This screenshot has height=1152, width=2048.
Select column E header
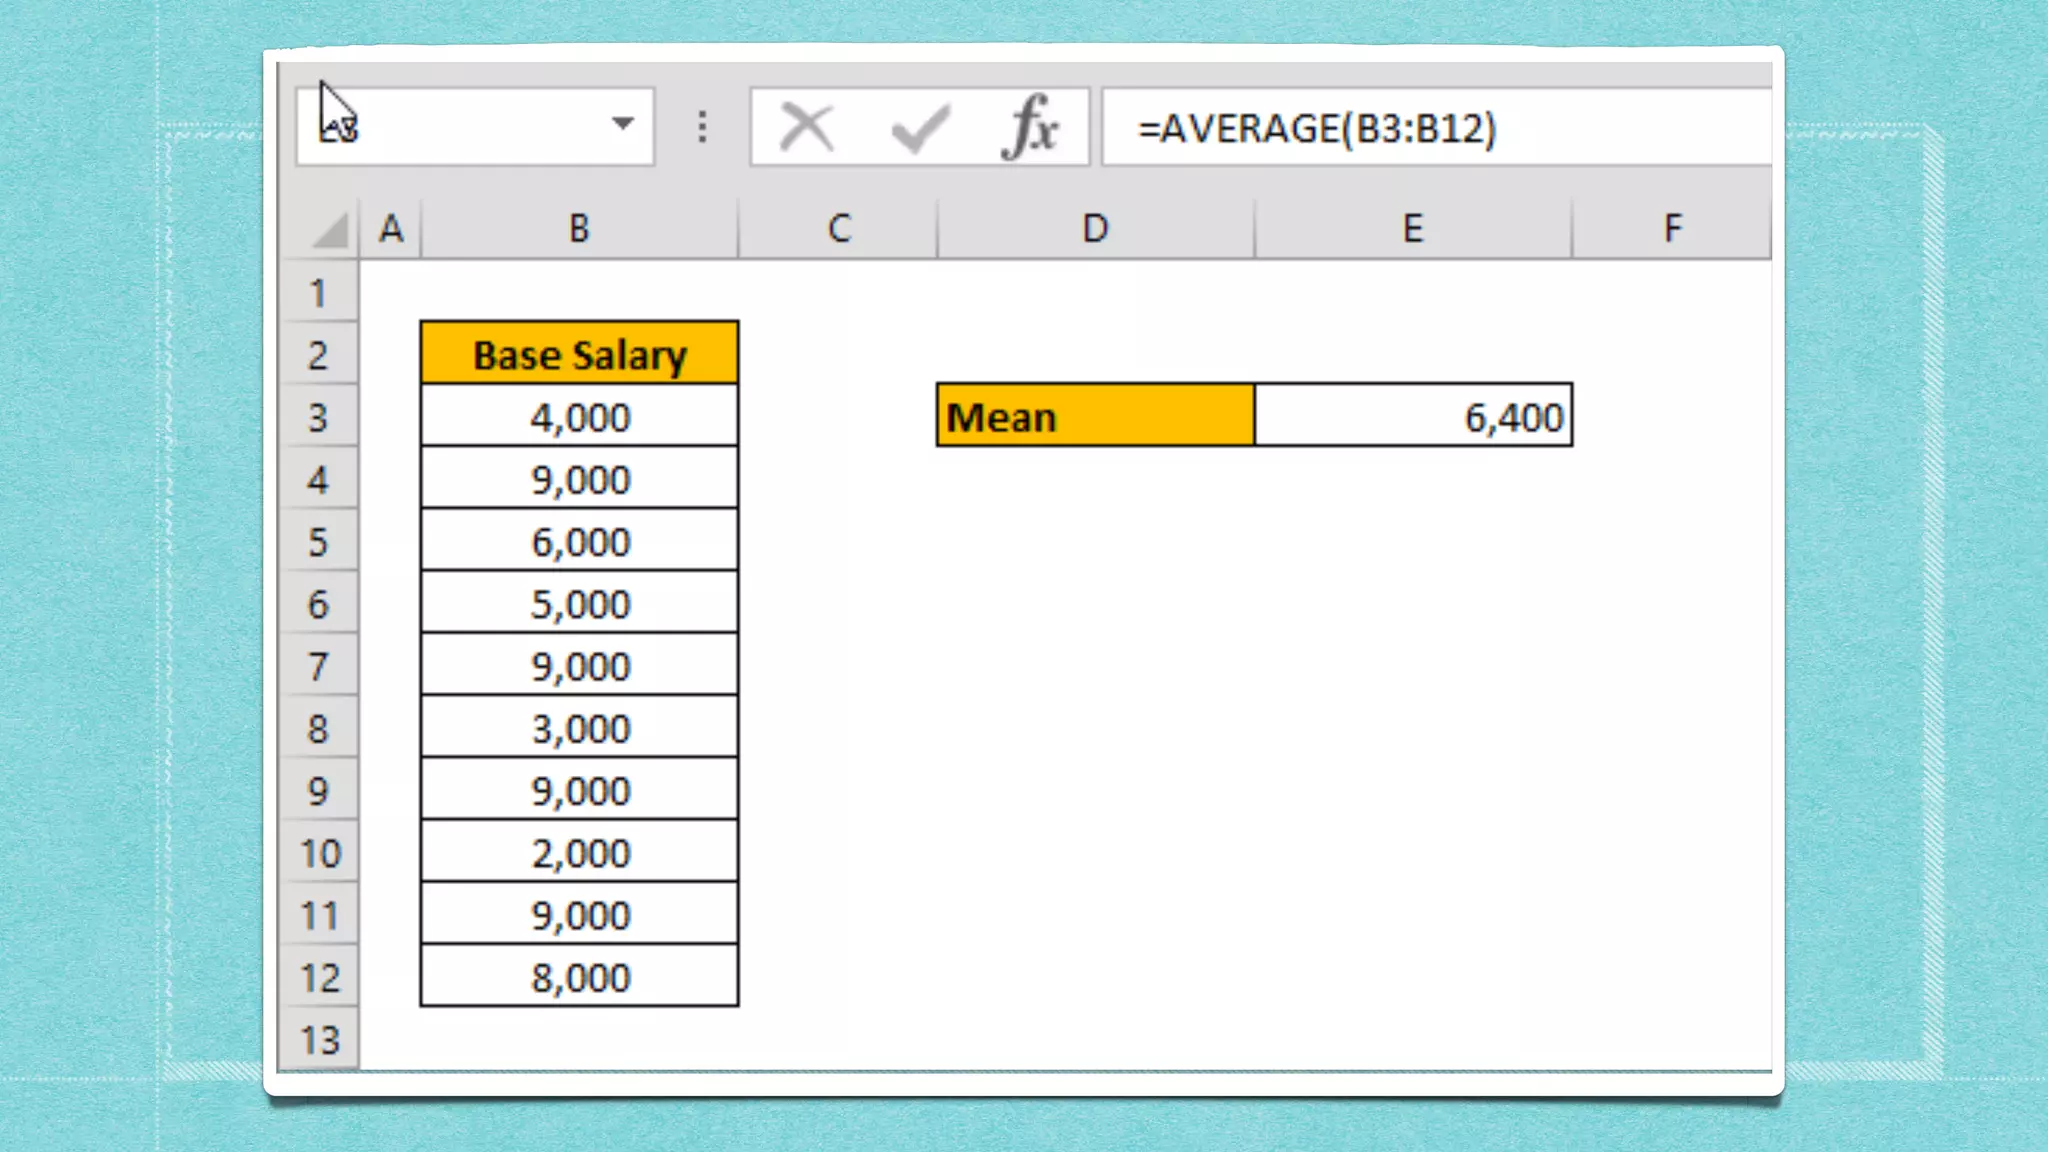[x=1412, y=229]
